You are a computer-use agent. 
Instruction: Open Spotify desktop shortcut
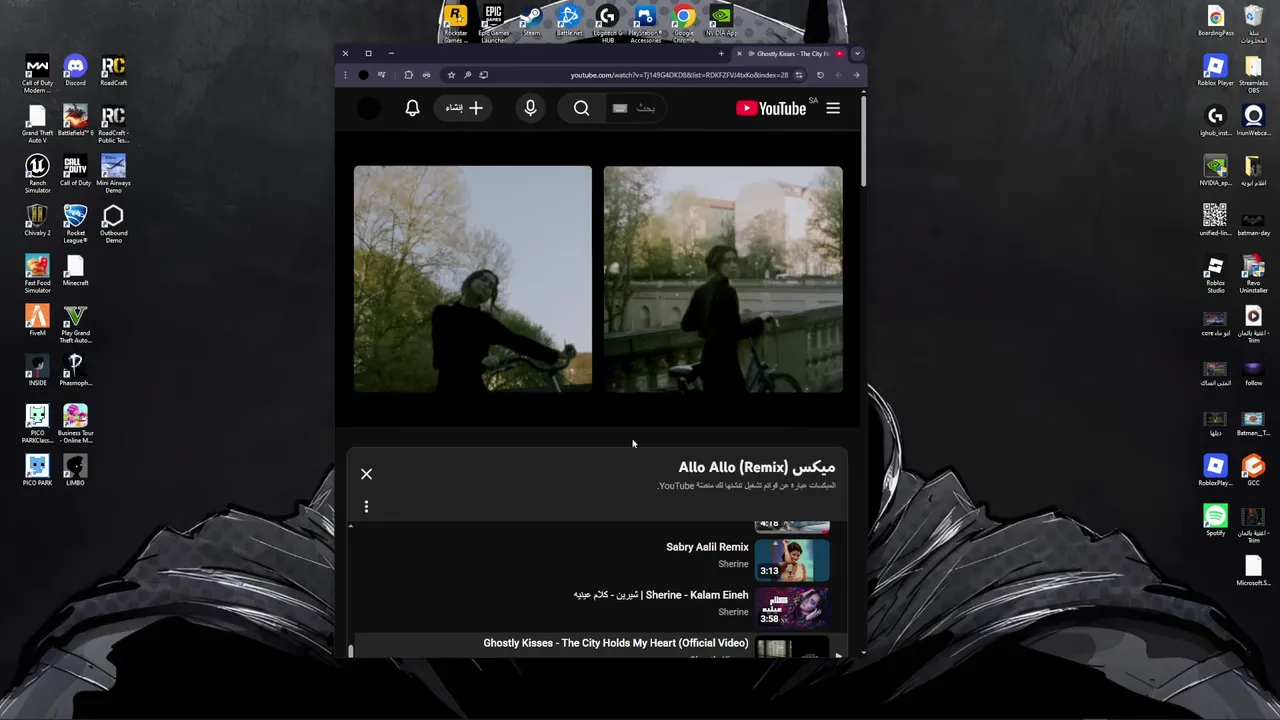1215,521
